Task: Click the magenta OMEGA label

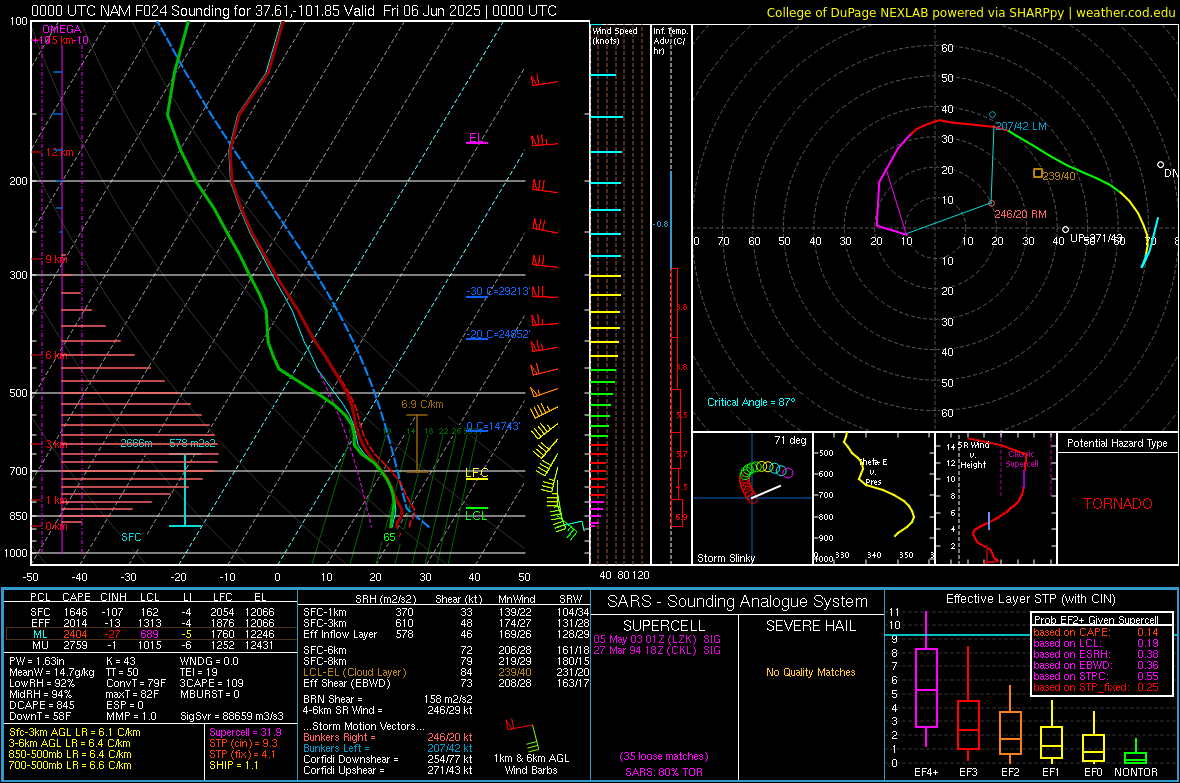Action: 62,29
